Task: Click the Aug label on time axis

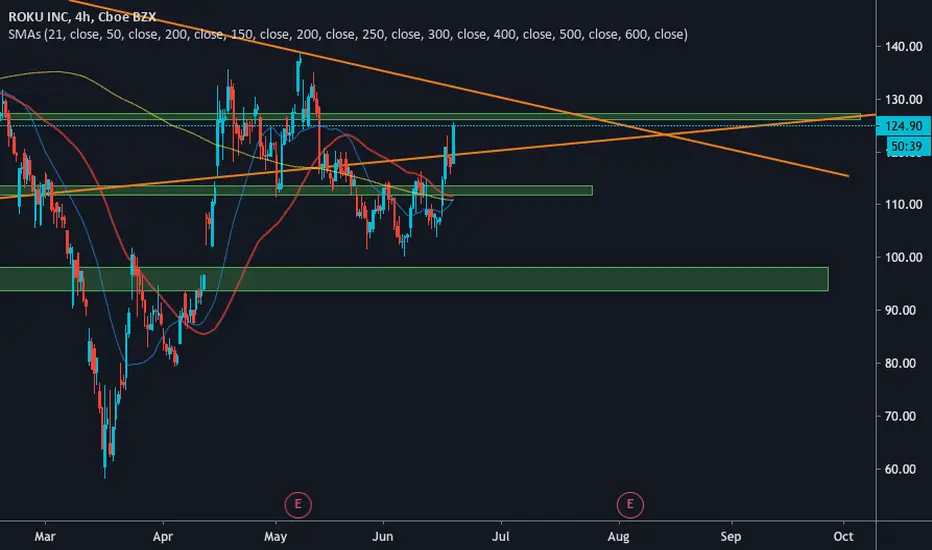Action: pyautogui.click(x=618, y=537)
